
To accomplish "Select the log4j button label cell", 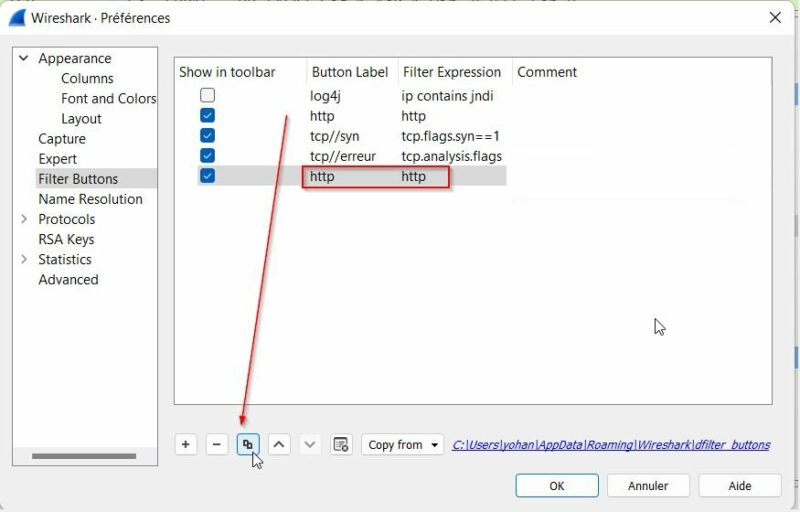I will (325, 96).
